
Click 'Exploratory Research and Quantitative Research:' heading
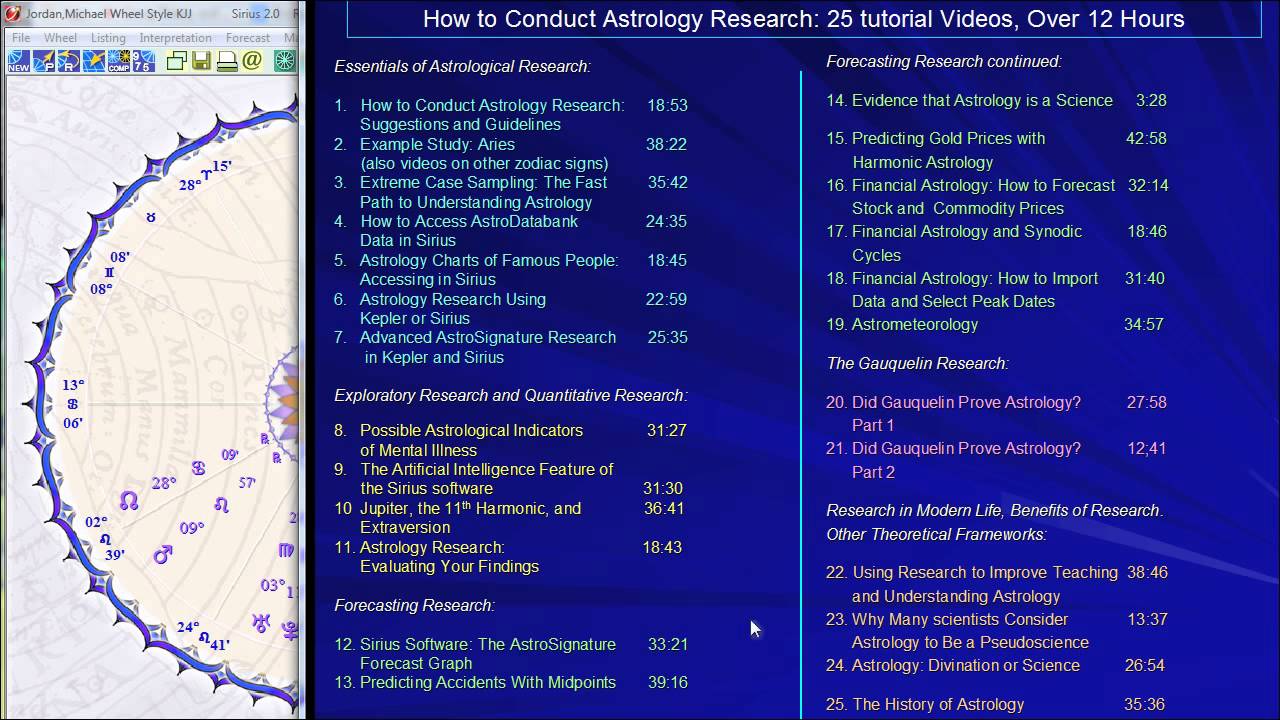click(x=511, y=396)
